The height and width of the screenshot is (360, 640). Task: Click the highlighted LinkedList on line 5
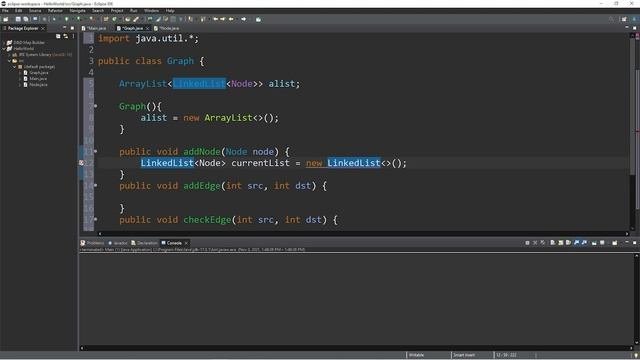[199, 83]
